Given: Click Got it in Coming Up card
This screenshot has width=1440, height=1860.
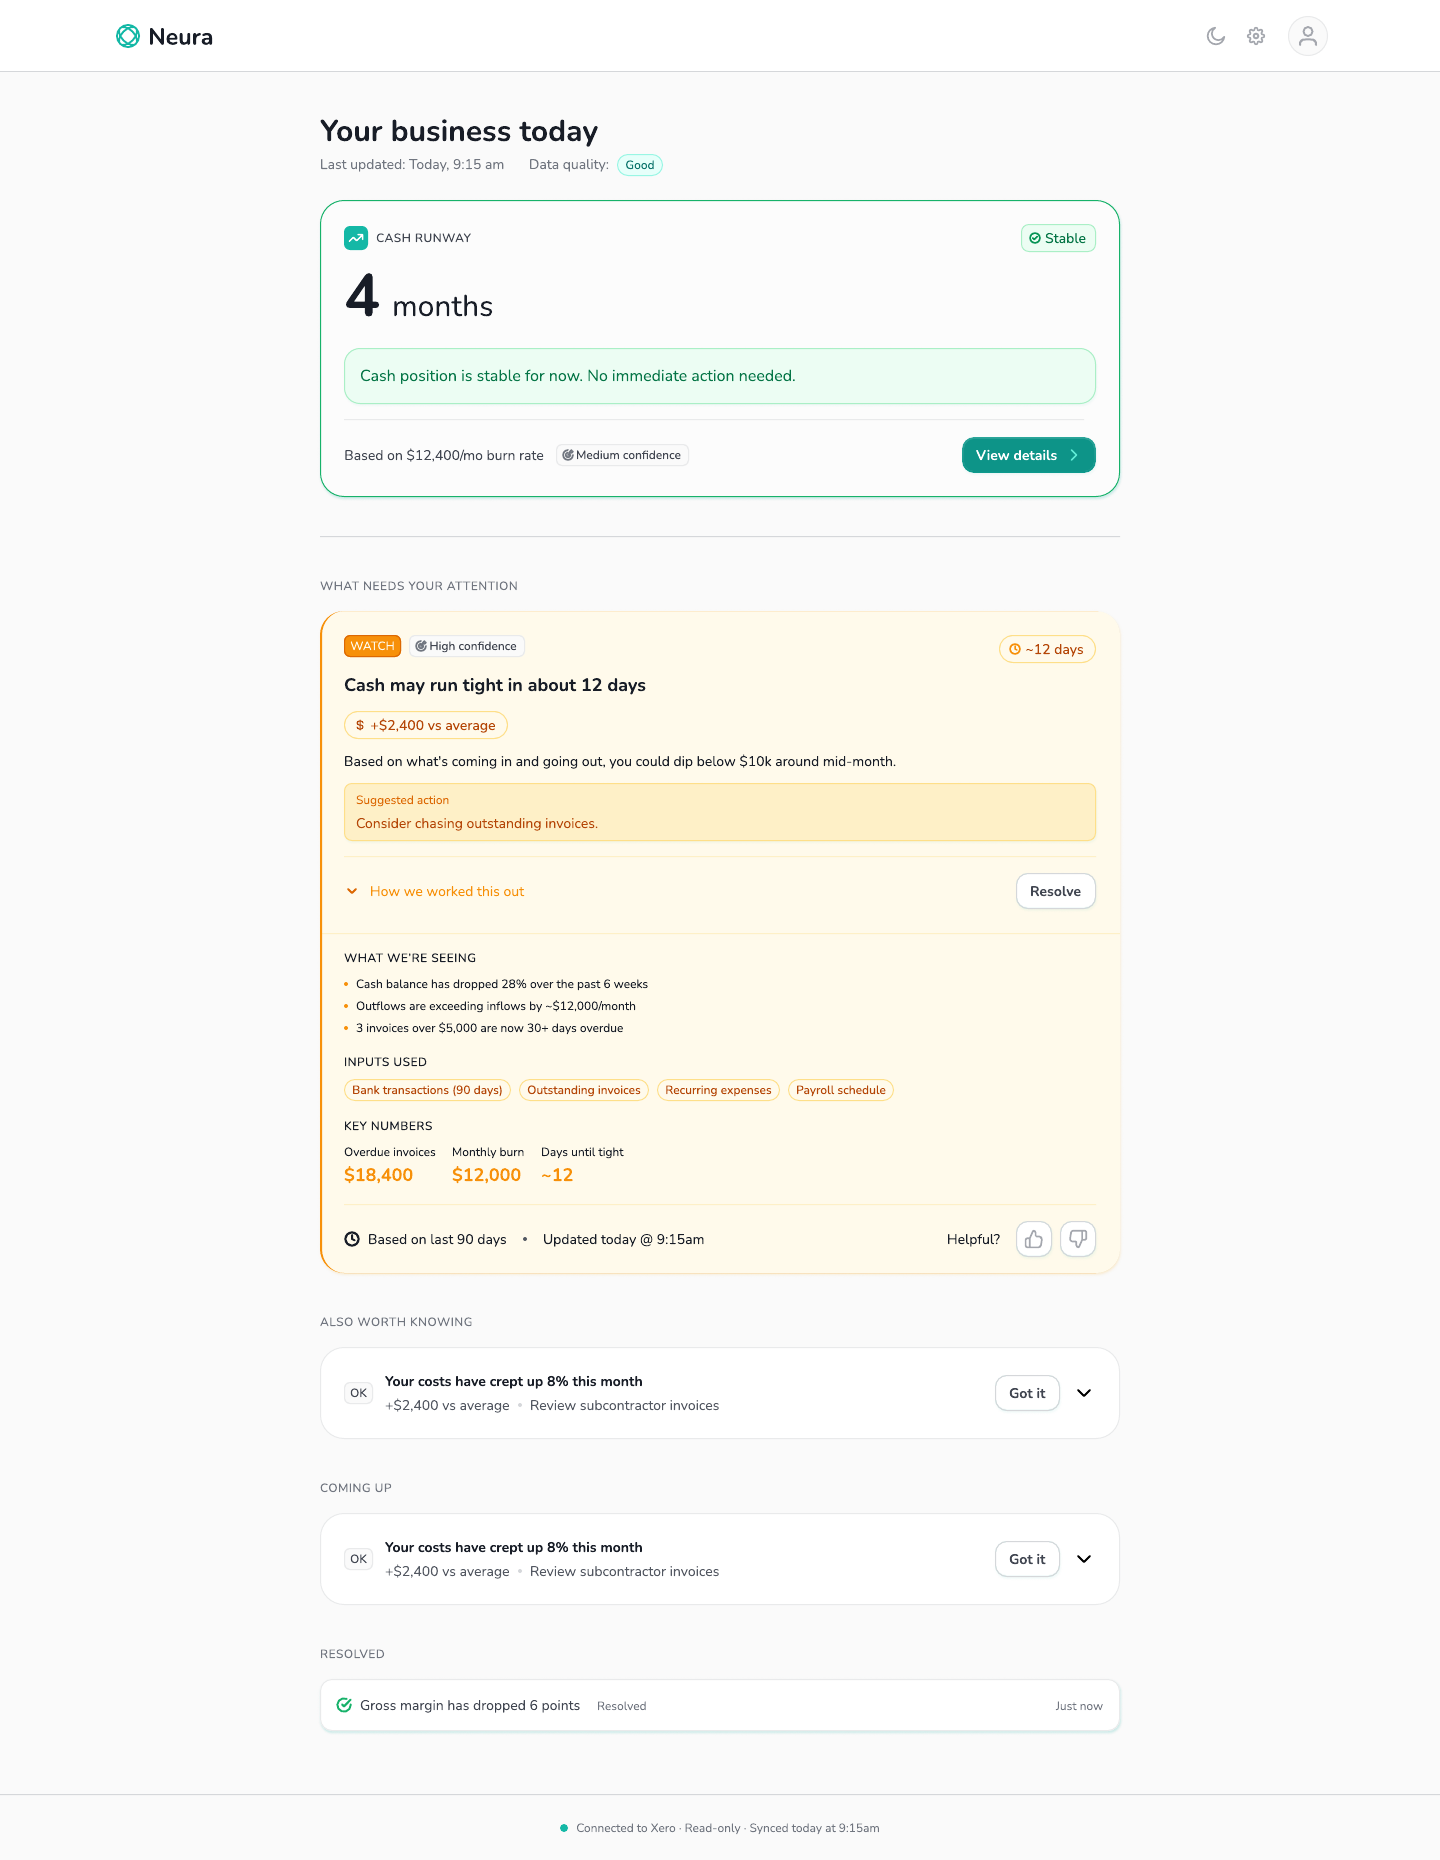Looking at the screenshot, I should click(x=1027, y=1559).
